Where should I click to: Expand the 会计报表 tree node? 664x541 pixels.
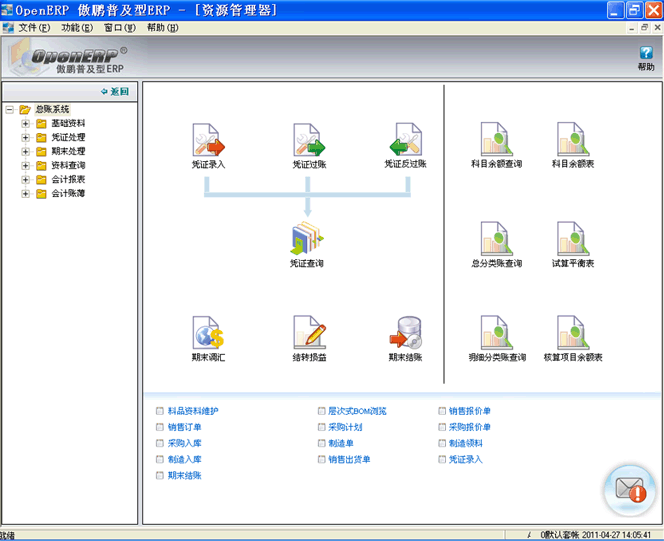coord(25,180)
